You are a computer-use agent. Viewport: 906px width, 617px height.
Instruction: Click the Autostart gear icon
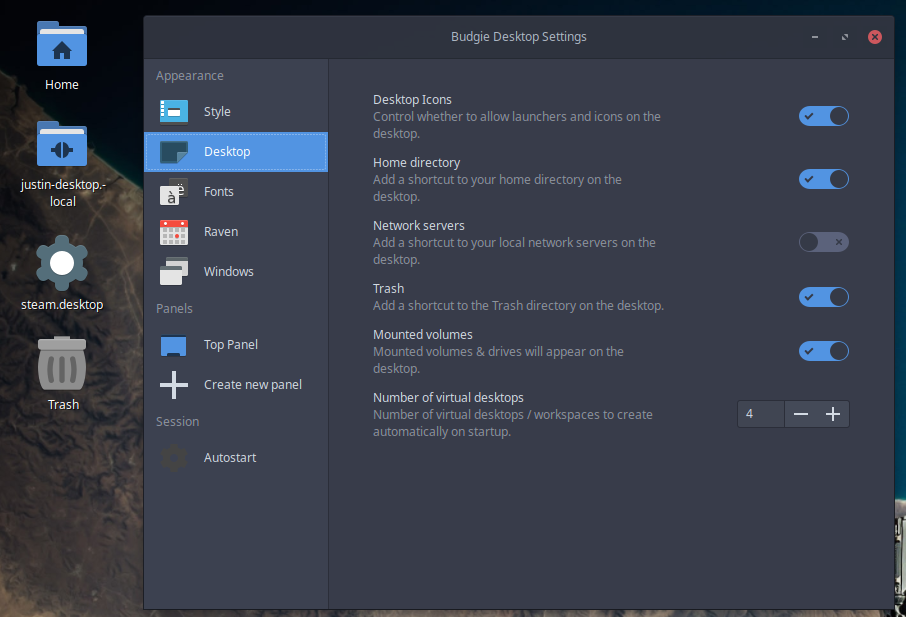pos(174,458)
